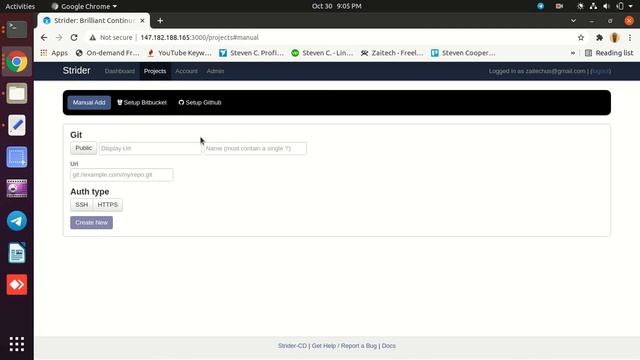
Task: Open the Reading list
Action: 609,53
